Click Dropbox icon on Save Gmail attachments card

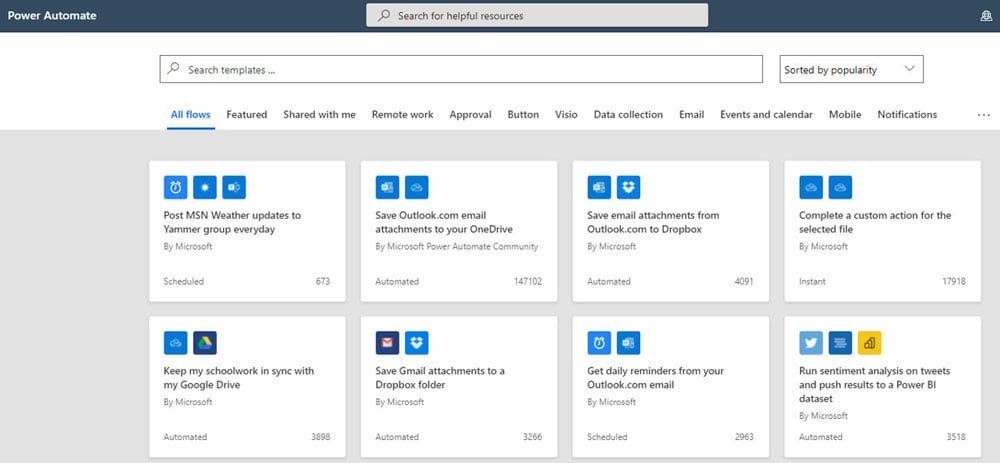point(416,343)
